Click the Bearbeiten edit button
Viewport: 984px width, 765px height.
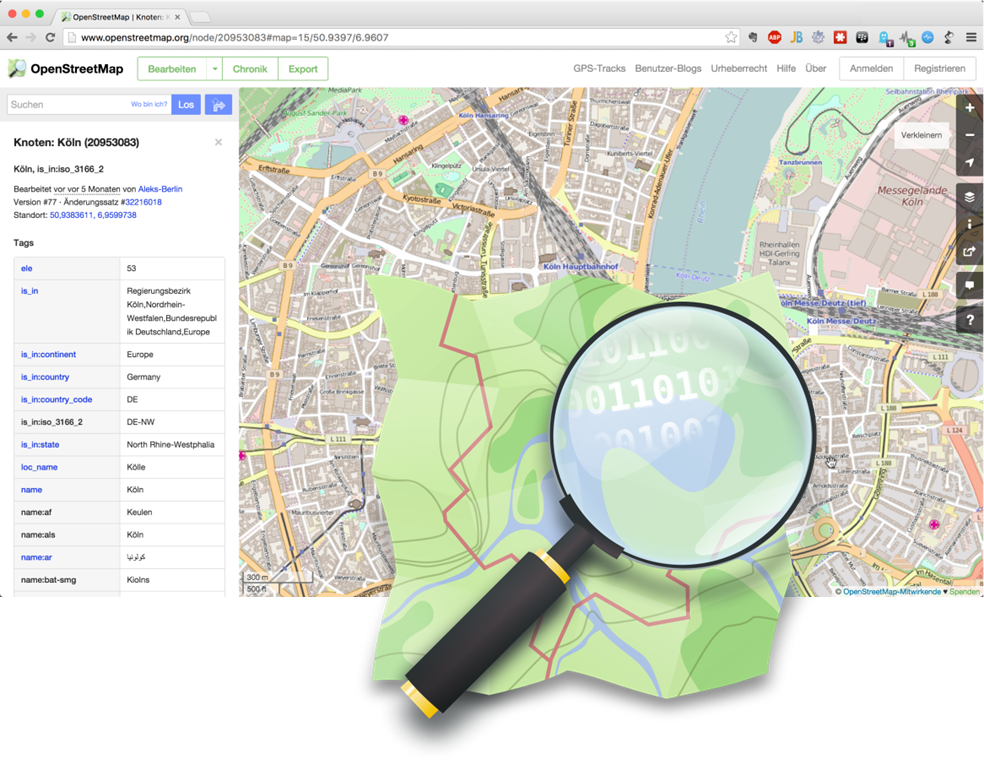click(x=172, y=69)
